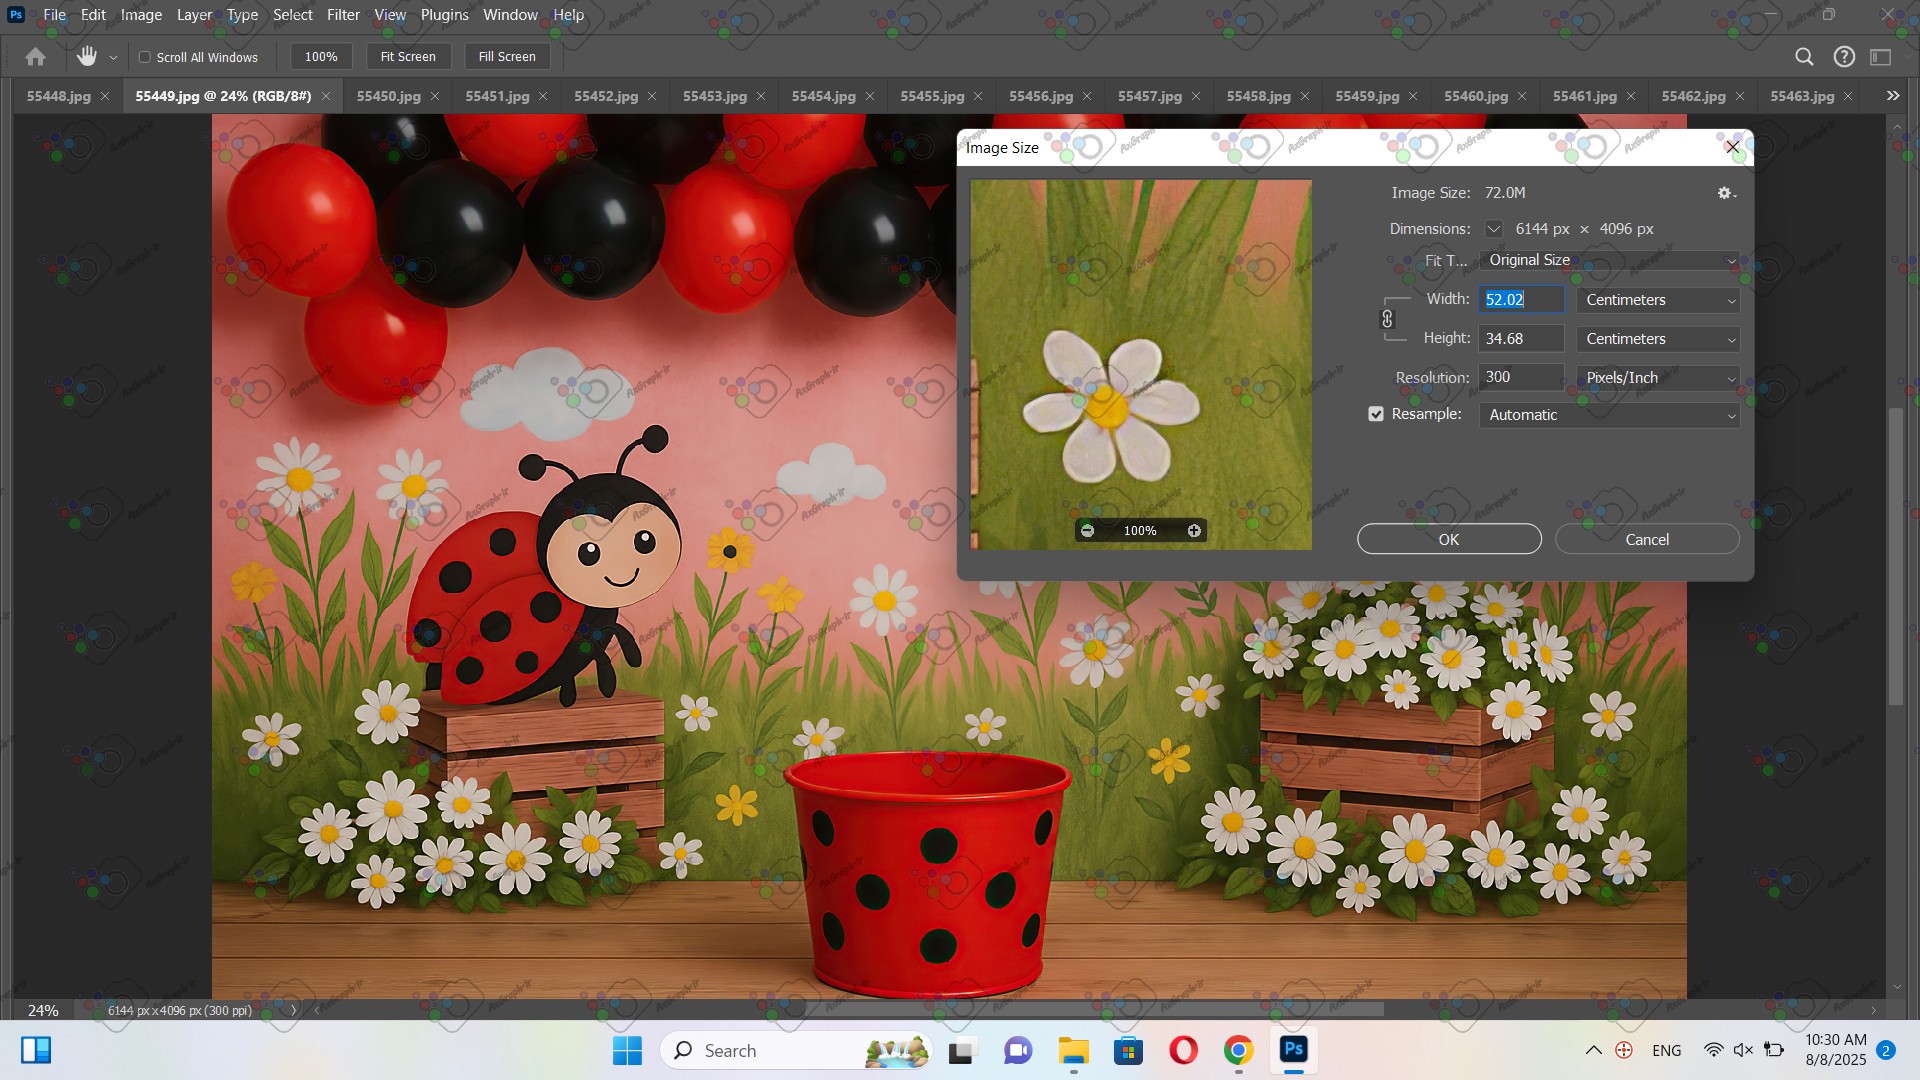1920x1080 pixels.
Task: Uncheck the Resample checkbox
Action: click(1376, 414)
